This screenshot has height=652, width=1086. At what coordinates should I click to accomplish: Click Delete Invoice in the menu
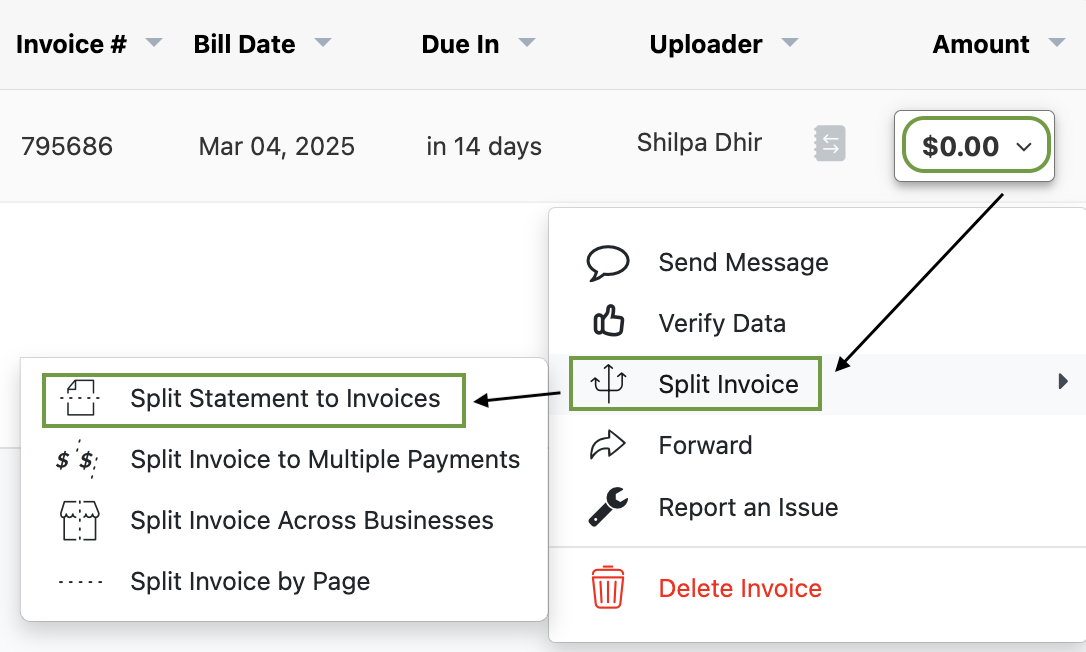(740, 588)
